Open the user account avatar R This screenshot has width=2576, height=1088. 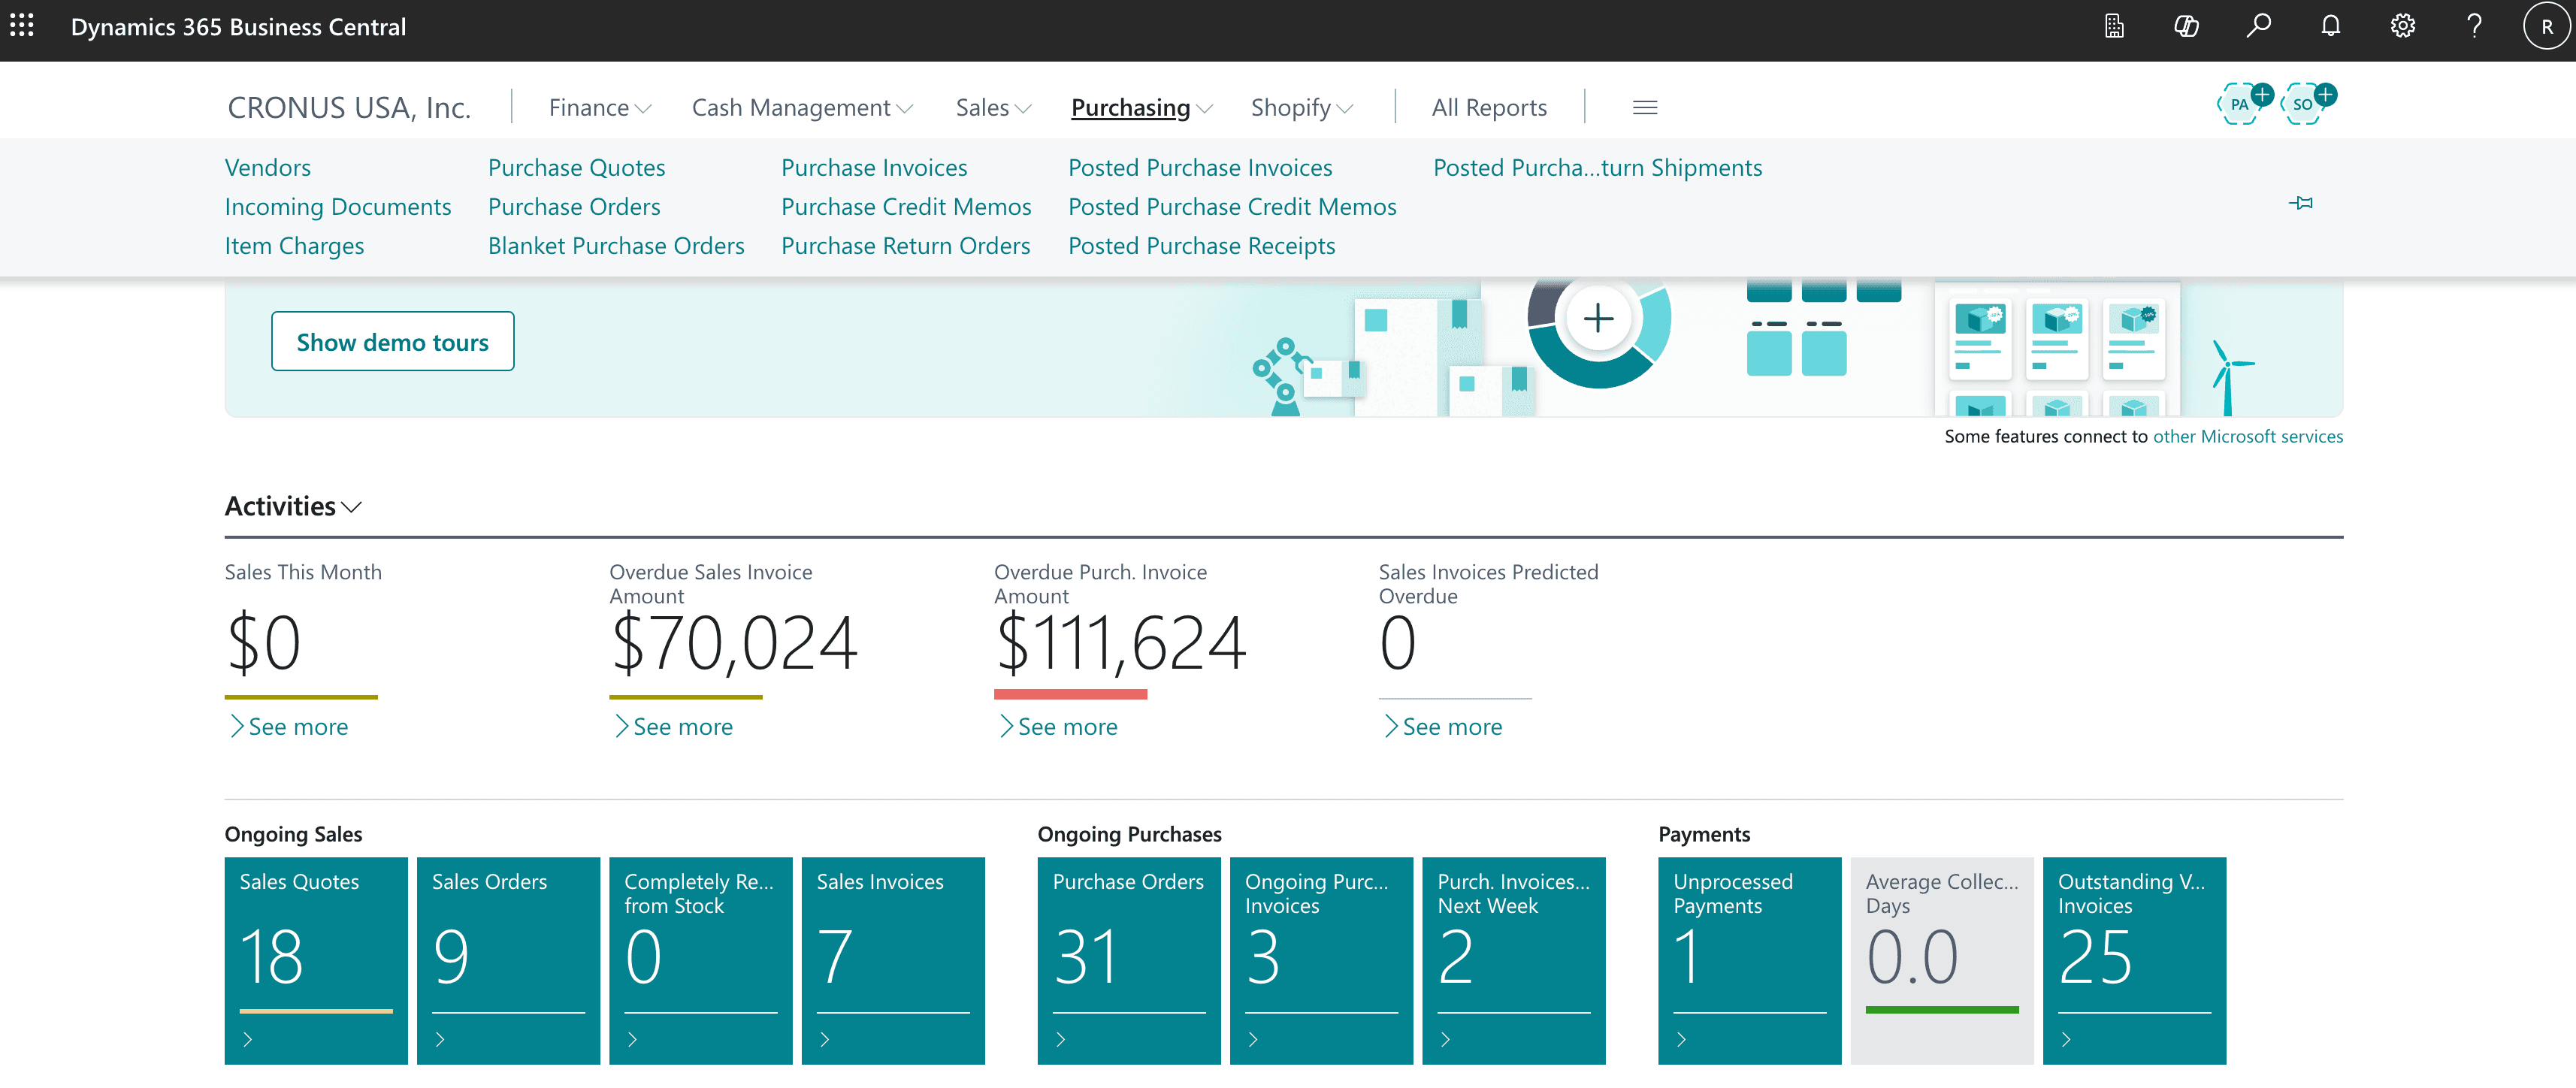tap(2546, 27)
